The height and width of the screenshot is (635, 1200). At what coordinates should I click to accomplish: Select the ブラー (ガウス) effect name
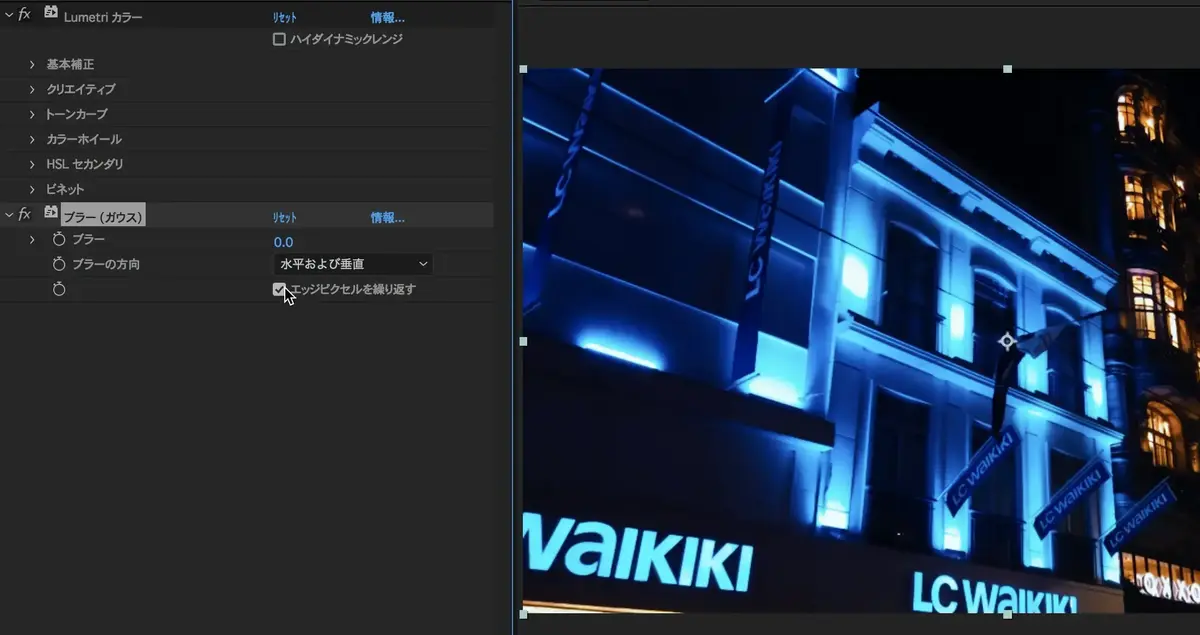pyautogui.click(x=104, y=216)
